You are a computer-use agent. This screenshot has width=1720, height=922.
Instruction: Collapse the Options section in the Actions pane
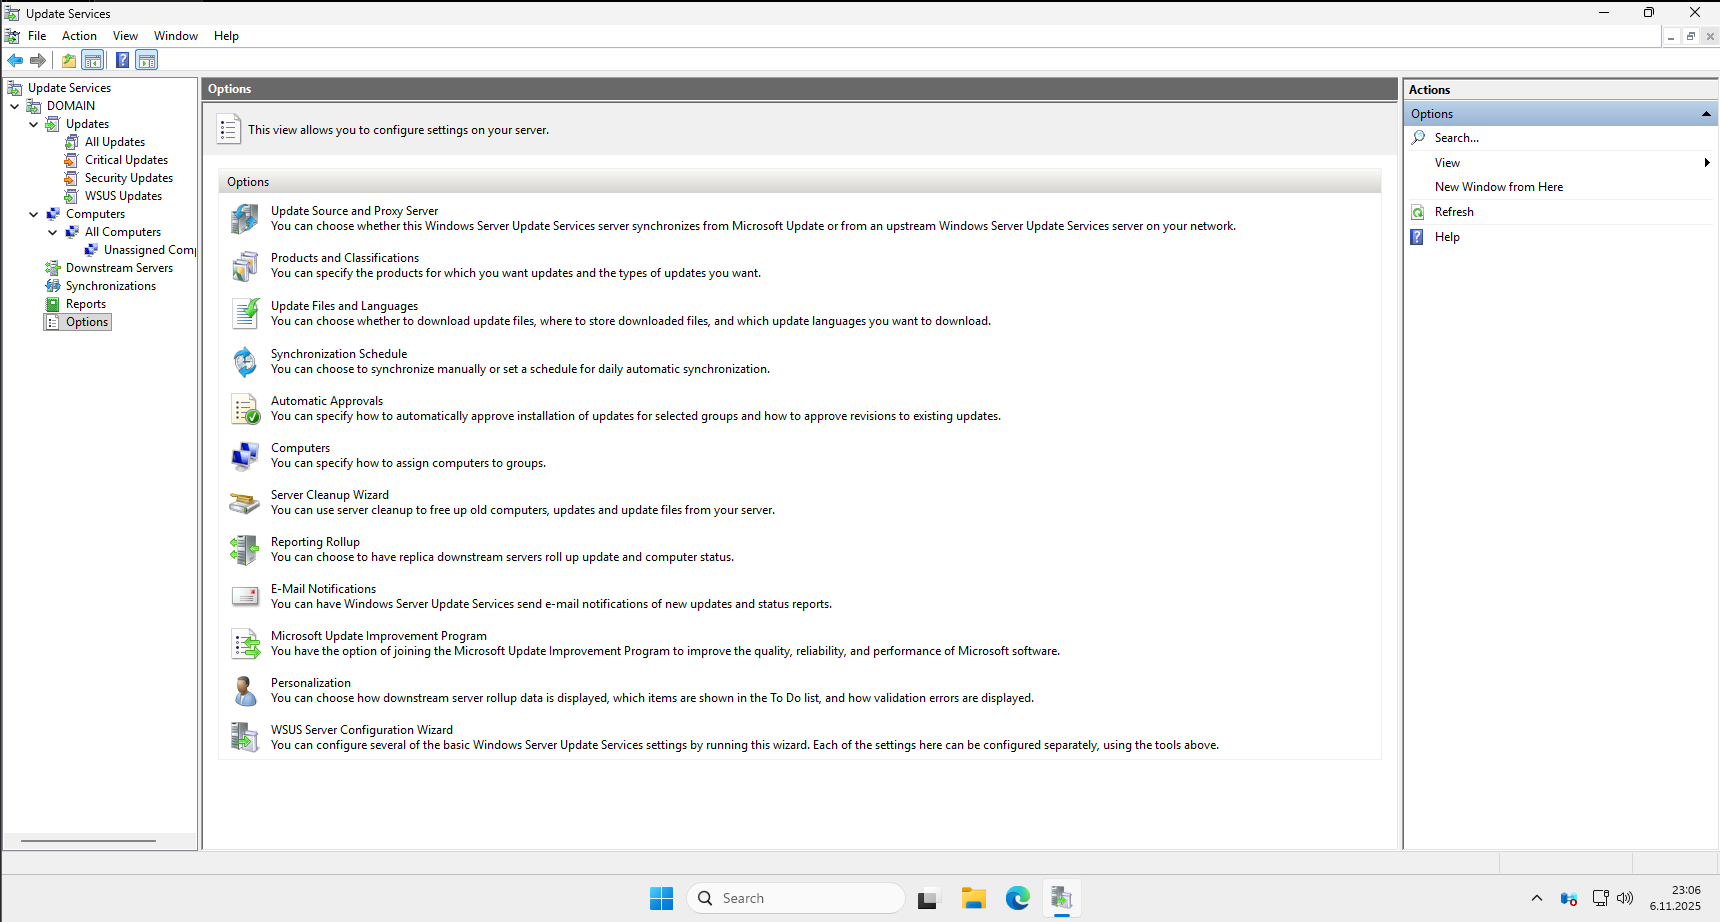(x=1704, y=113)
